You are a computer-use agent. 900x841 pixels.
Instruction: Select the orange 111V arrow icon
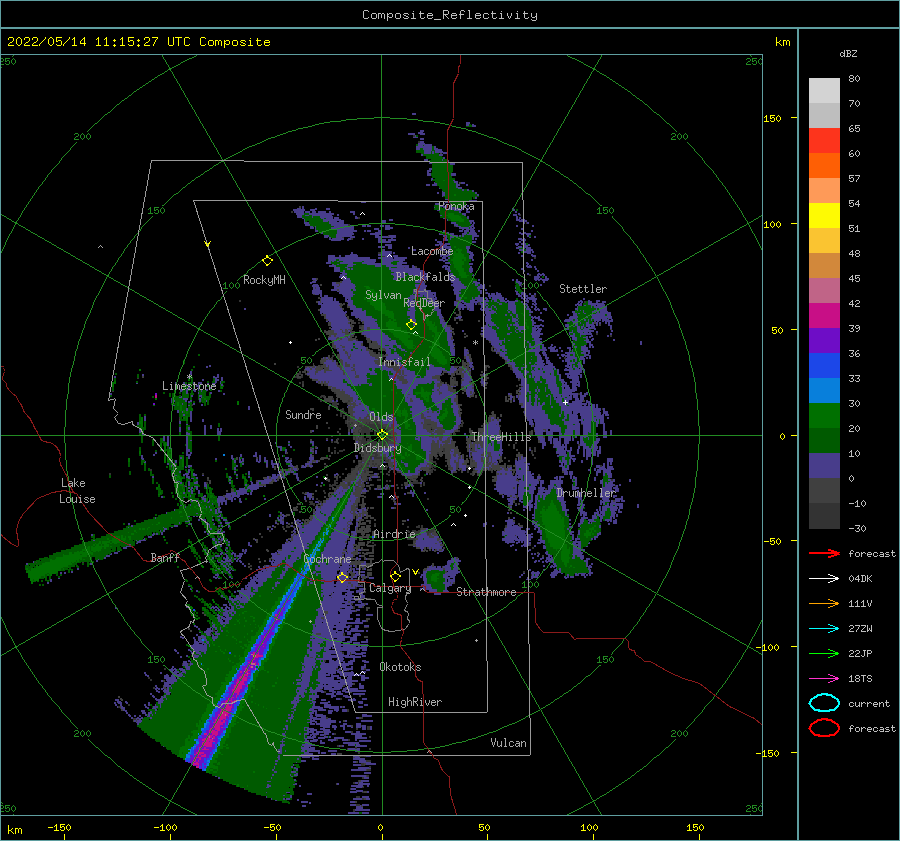(x=824, y=603)
